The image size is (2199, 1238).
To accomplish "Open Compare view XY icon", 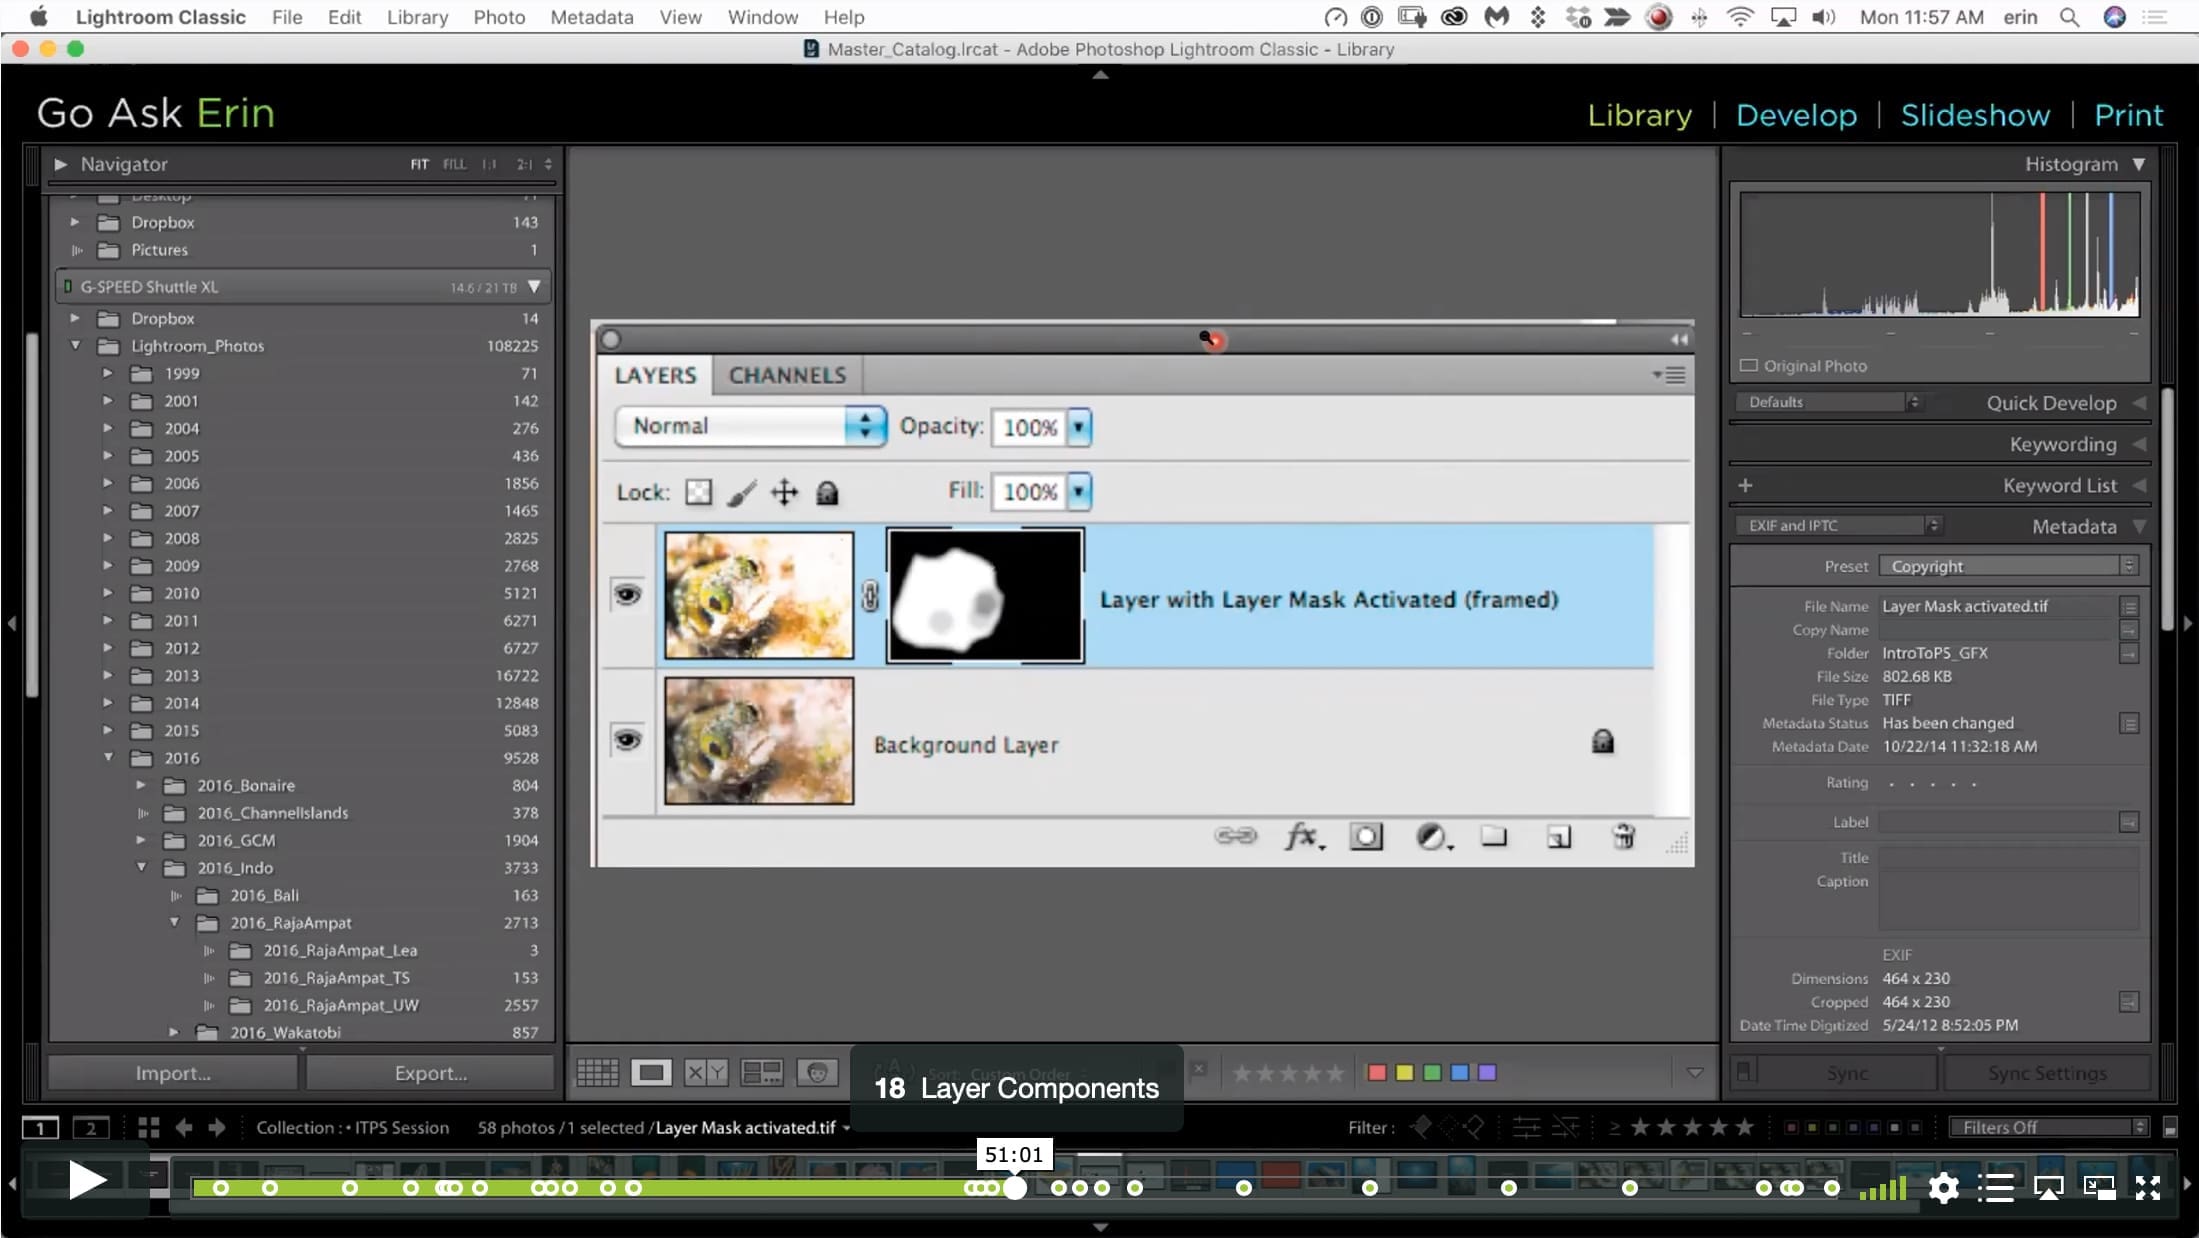I will point(706,1073).
